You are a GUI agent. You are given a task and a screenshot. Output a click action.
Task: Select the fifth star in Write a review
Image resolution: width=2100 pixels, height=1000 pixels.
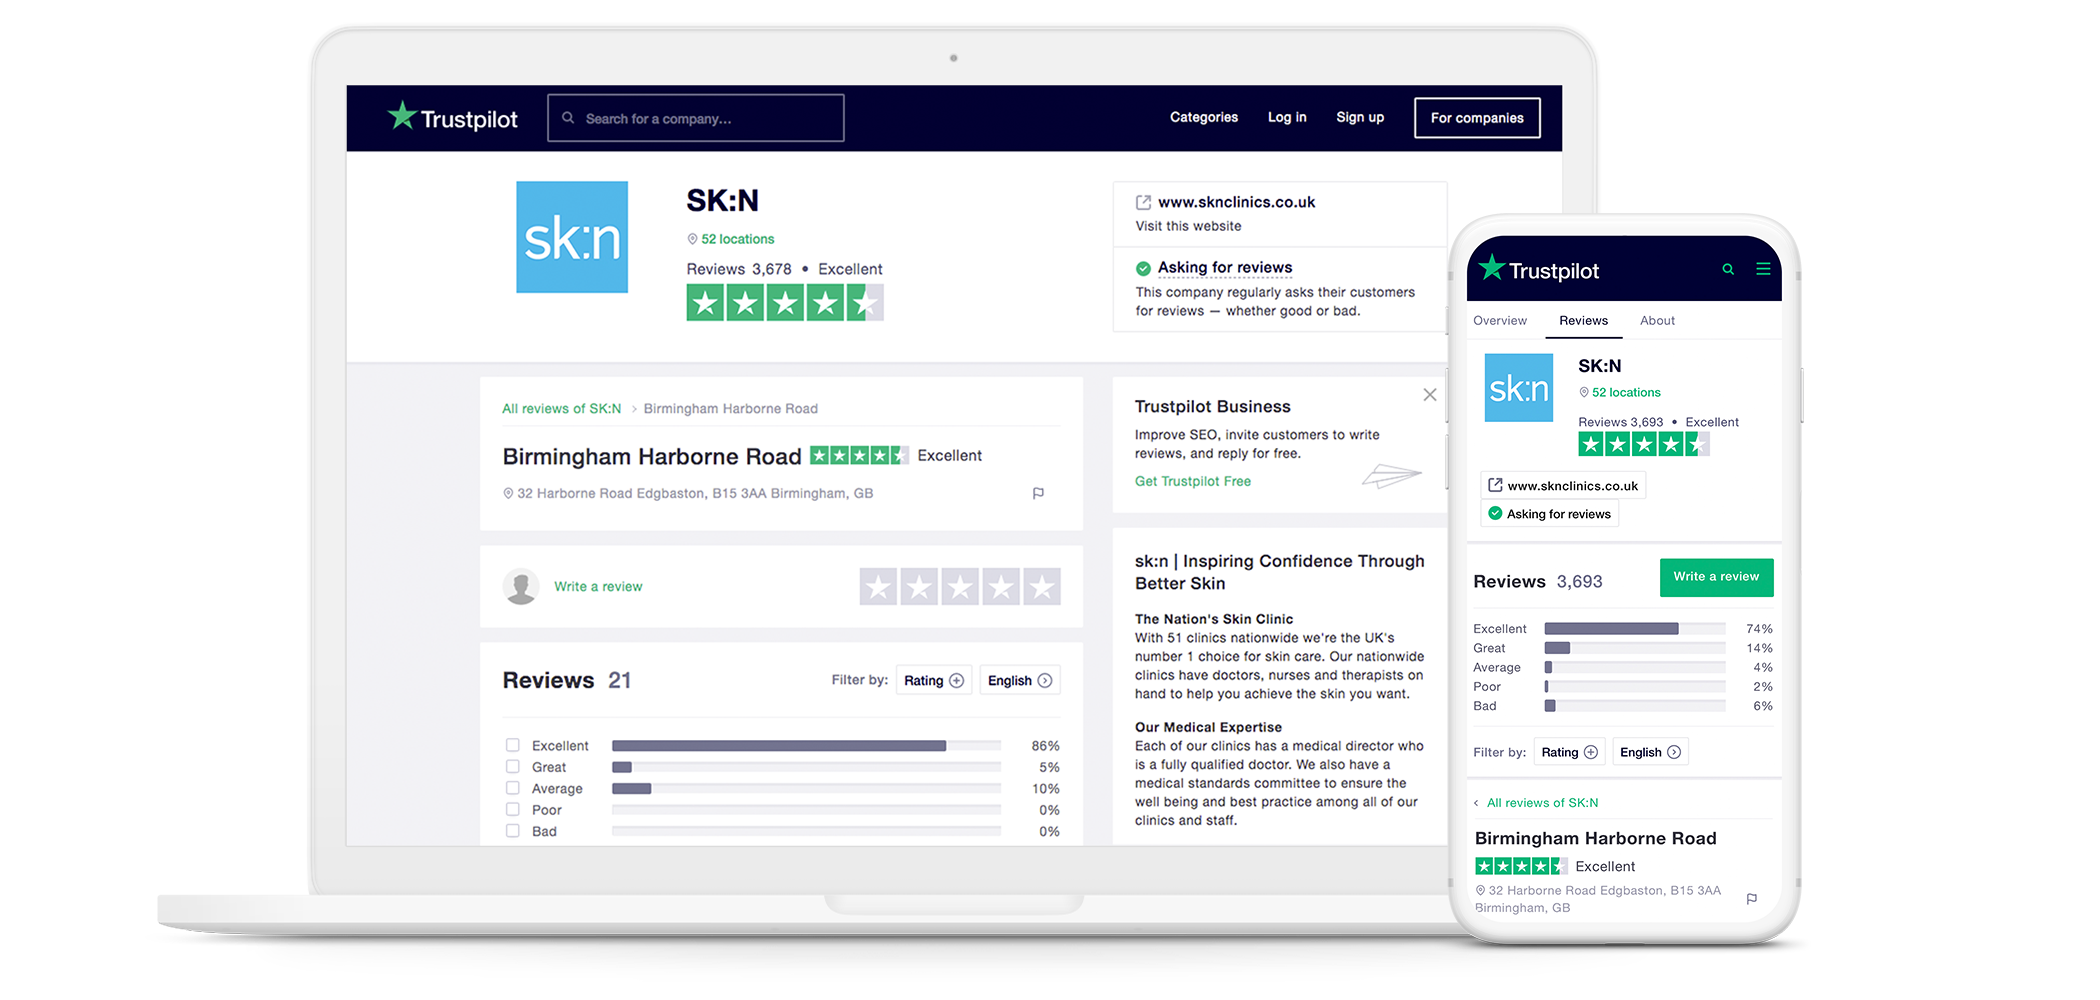pos(1042,587)
